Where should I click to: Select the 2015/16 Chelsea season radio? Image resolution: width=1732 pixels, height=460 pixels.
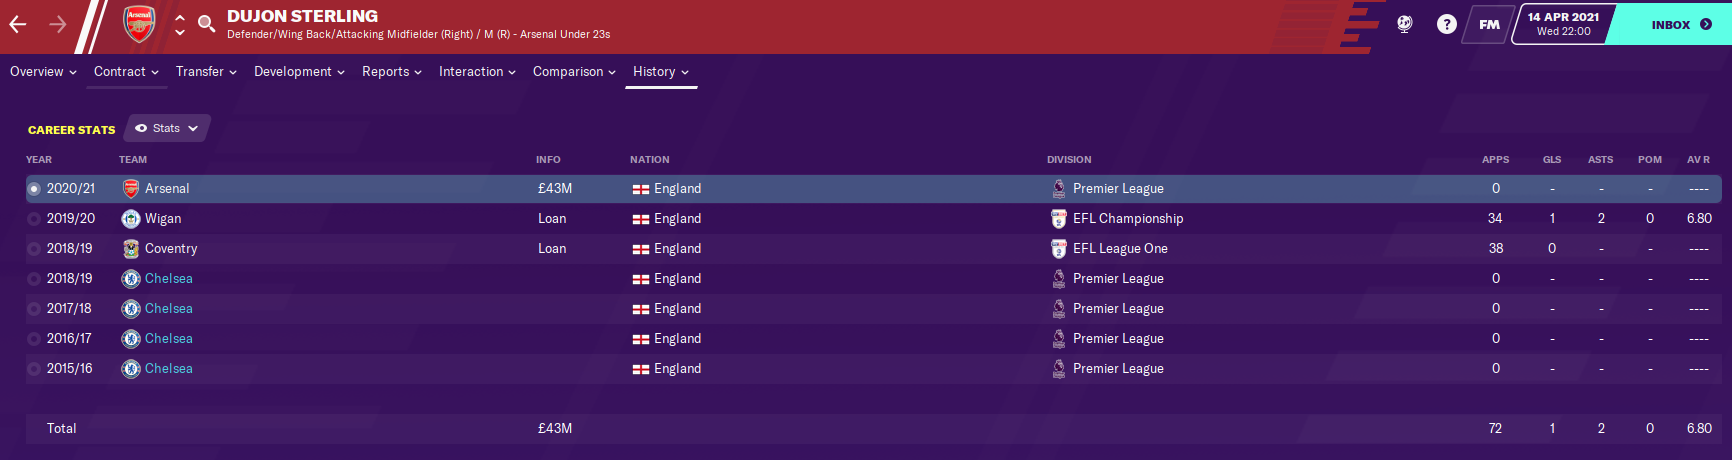[34, 369]
